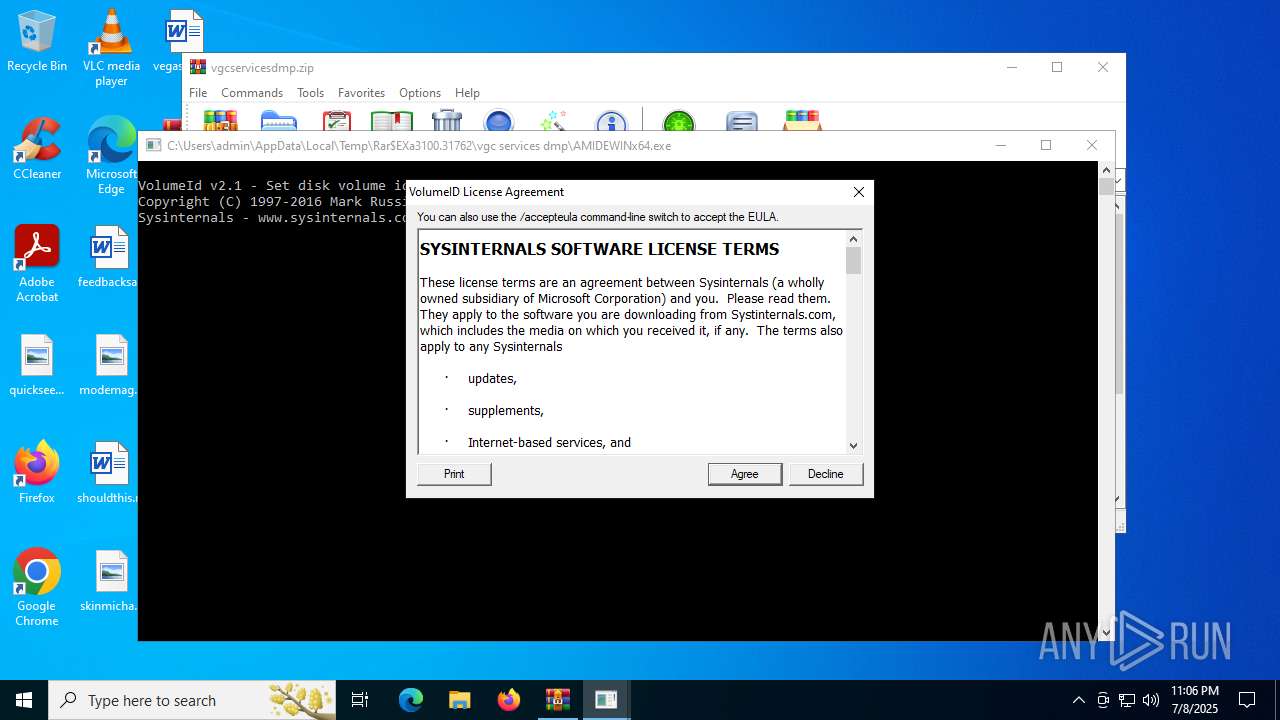Select Microsoft Edge desktop shortcut
This screenshot has width=1280, height=720.
point(111,157)
